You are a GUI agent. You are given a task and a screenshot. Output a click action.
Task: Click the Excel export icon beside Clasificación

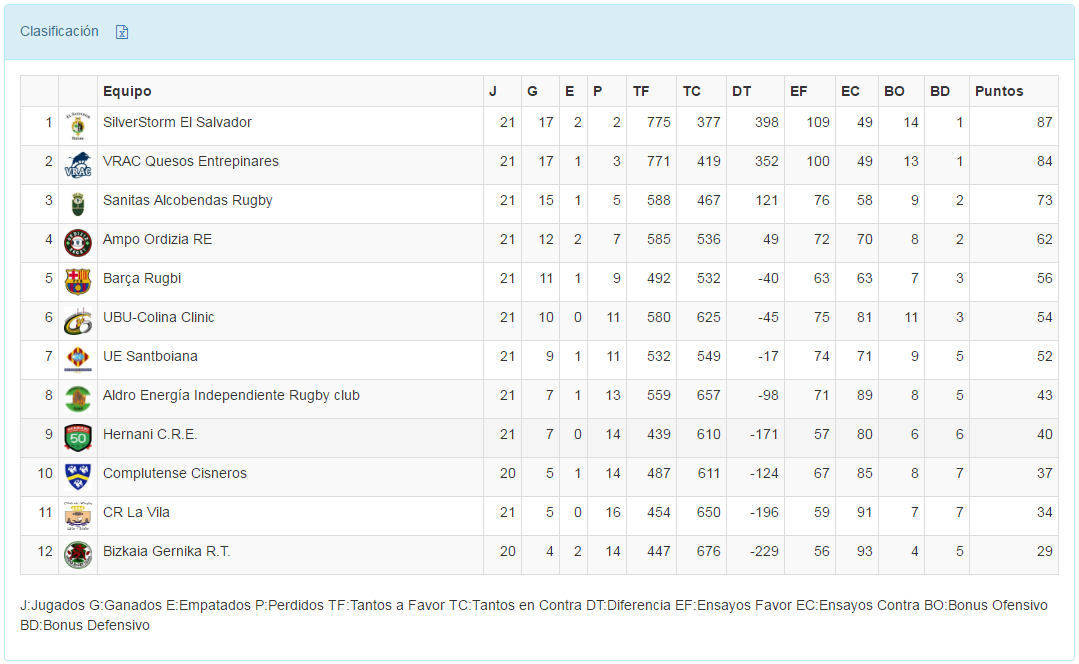click(x=122, y=32)
